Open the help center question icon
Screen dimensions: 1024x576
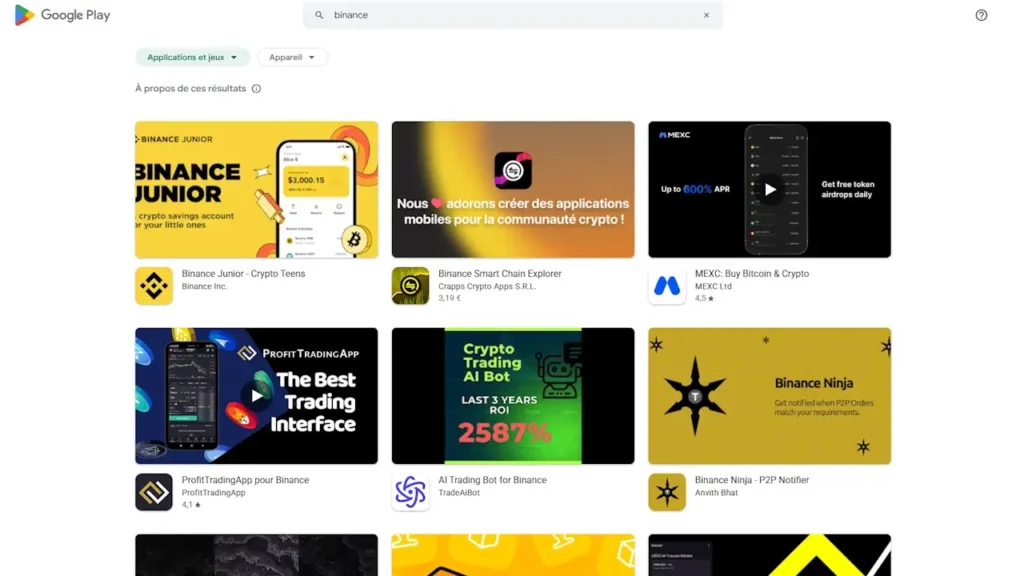981,15
